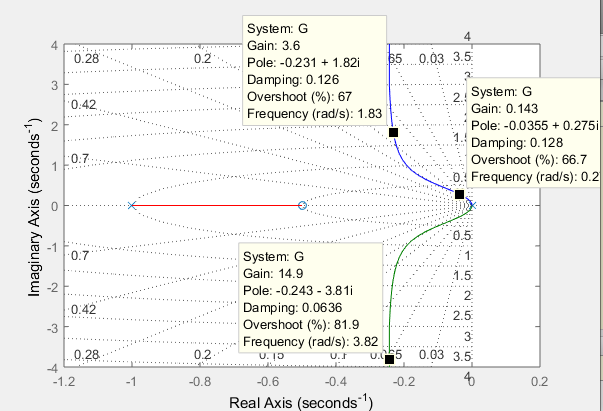
Task: Click the zero circle marker at -0.5
Action: [303, 206]
